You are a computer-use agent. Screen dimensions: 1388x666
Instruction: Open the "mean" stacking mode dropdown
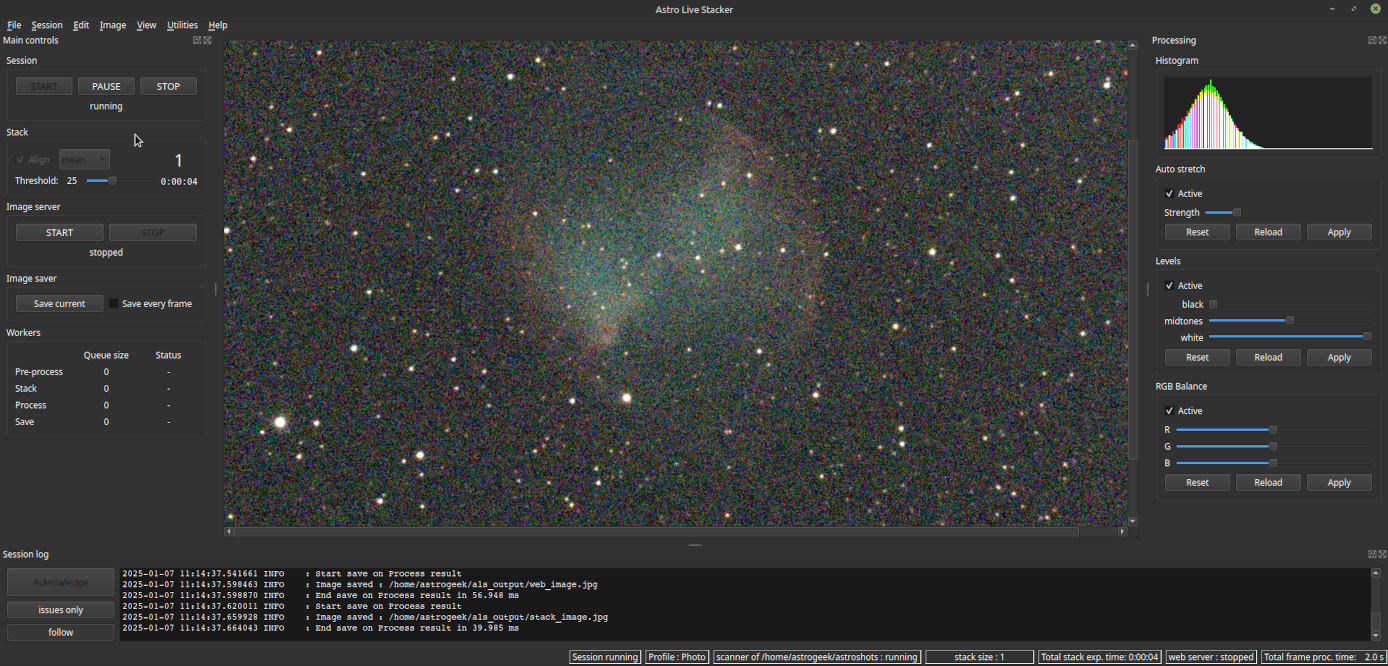point(84,159)
